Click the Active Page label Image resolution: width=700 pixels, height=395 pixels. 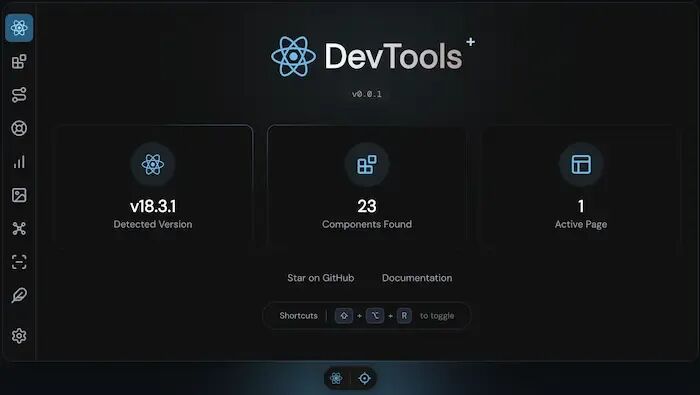click(581, 224)
